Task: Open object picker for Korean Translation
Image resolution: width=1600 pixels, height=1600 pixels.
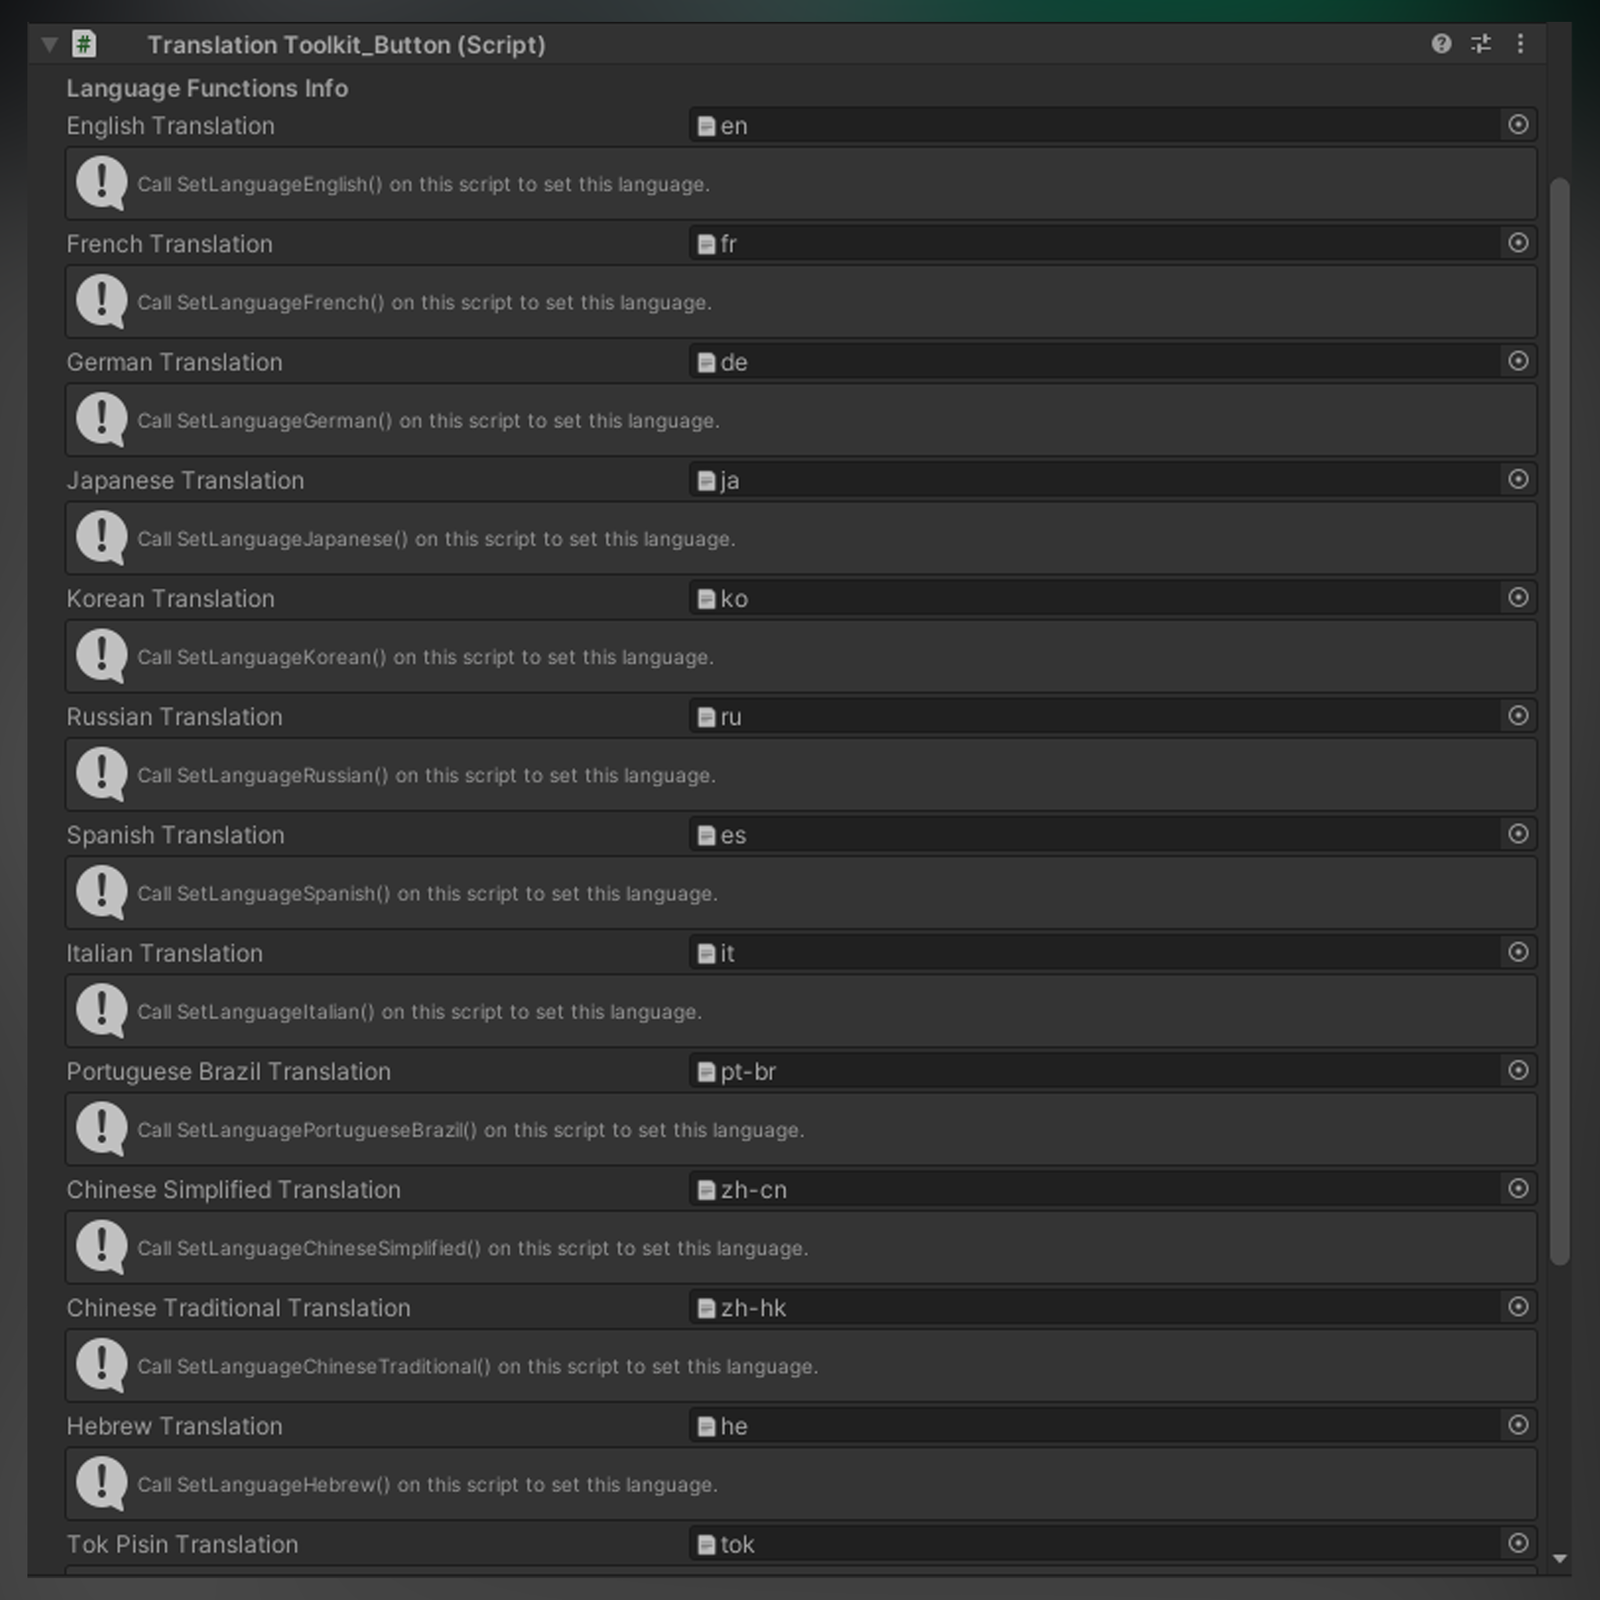Action: (x=1517, y=598)
